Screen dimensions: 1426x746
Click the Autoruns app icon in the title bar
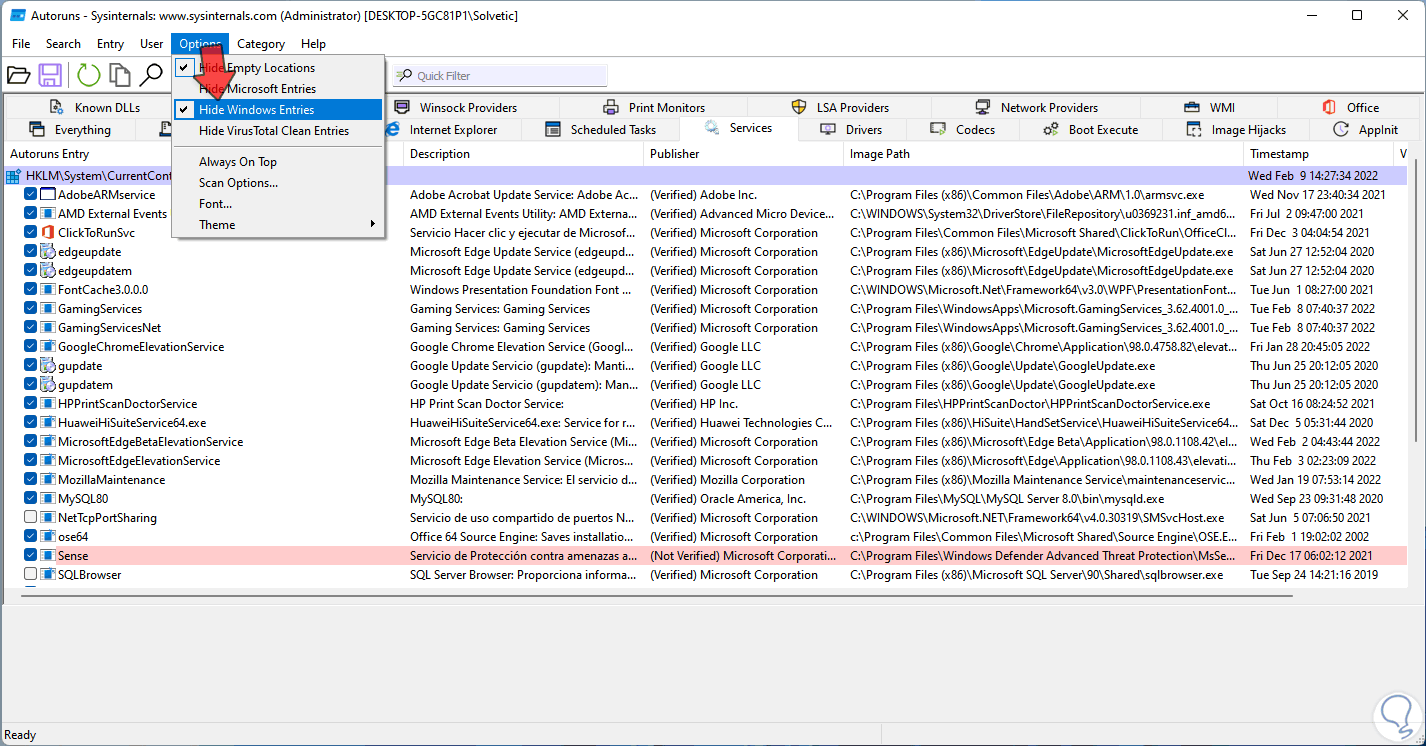point(18,15)
